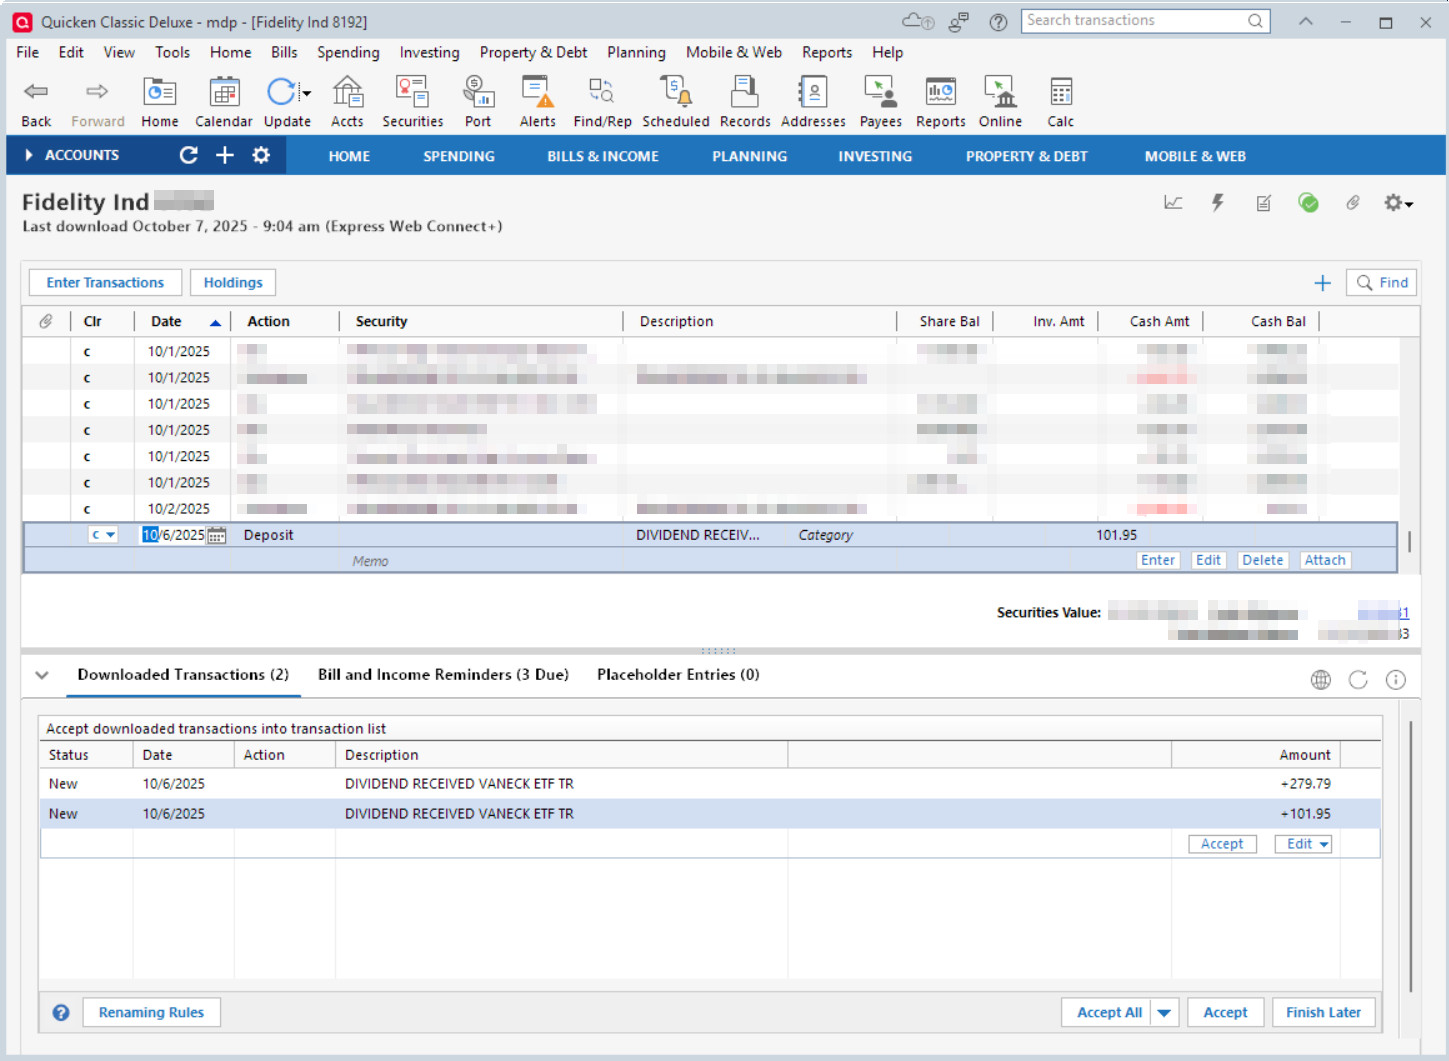Switch to the SPENDING tab
Image resolution: width=1449 pixels, height=1061 pixels.
pyautogui.click(x=459, y=156)
